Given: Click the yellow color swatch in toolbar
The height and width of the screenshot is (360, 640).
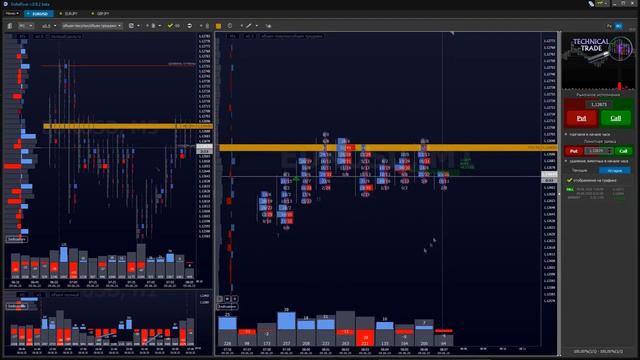Looking at the screenshot, I should [218, 26].
